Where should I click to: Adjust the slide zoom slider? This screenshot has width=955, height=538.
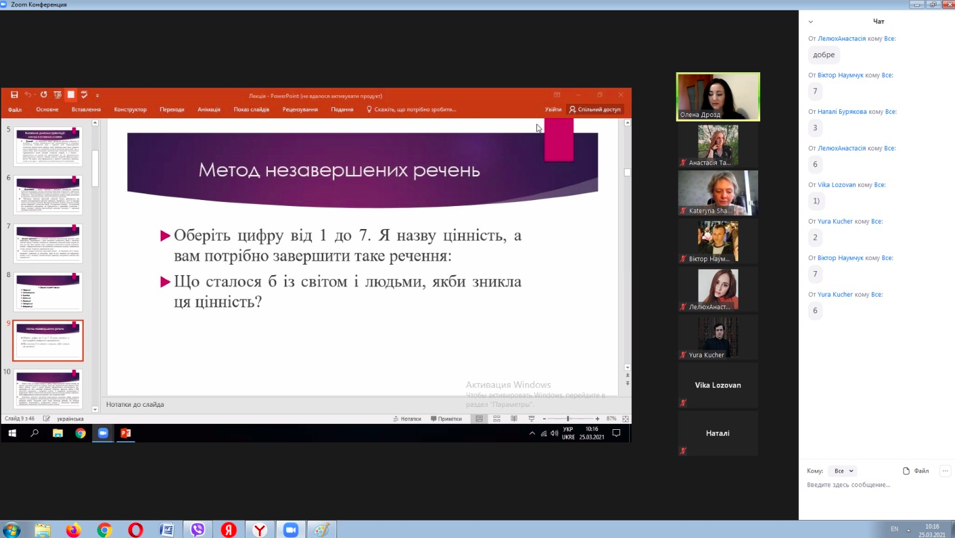pos(568,419)
